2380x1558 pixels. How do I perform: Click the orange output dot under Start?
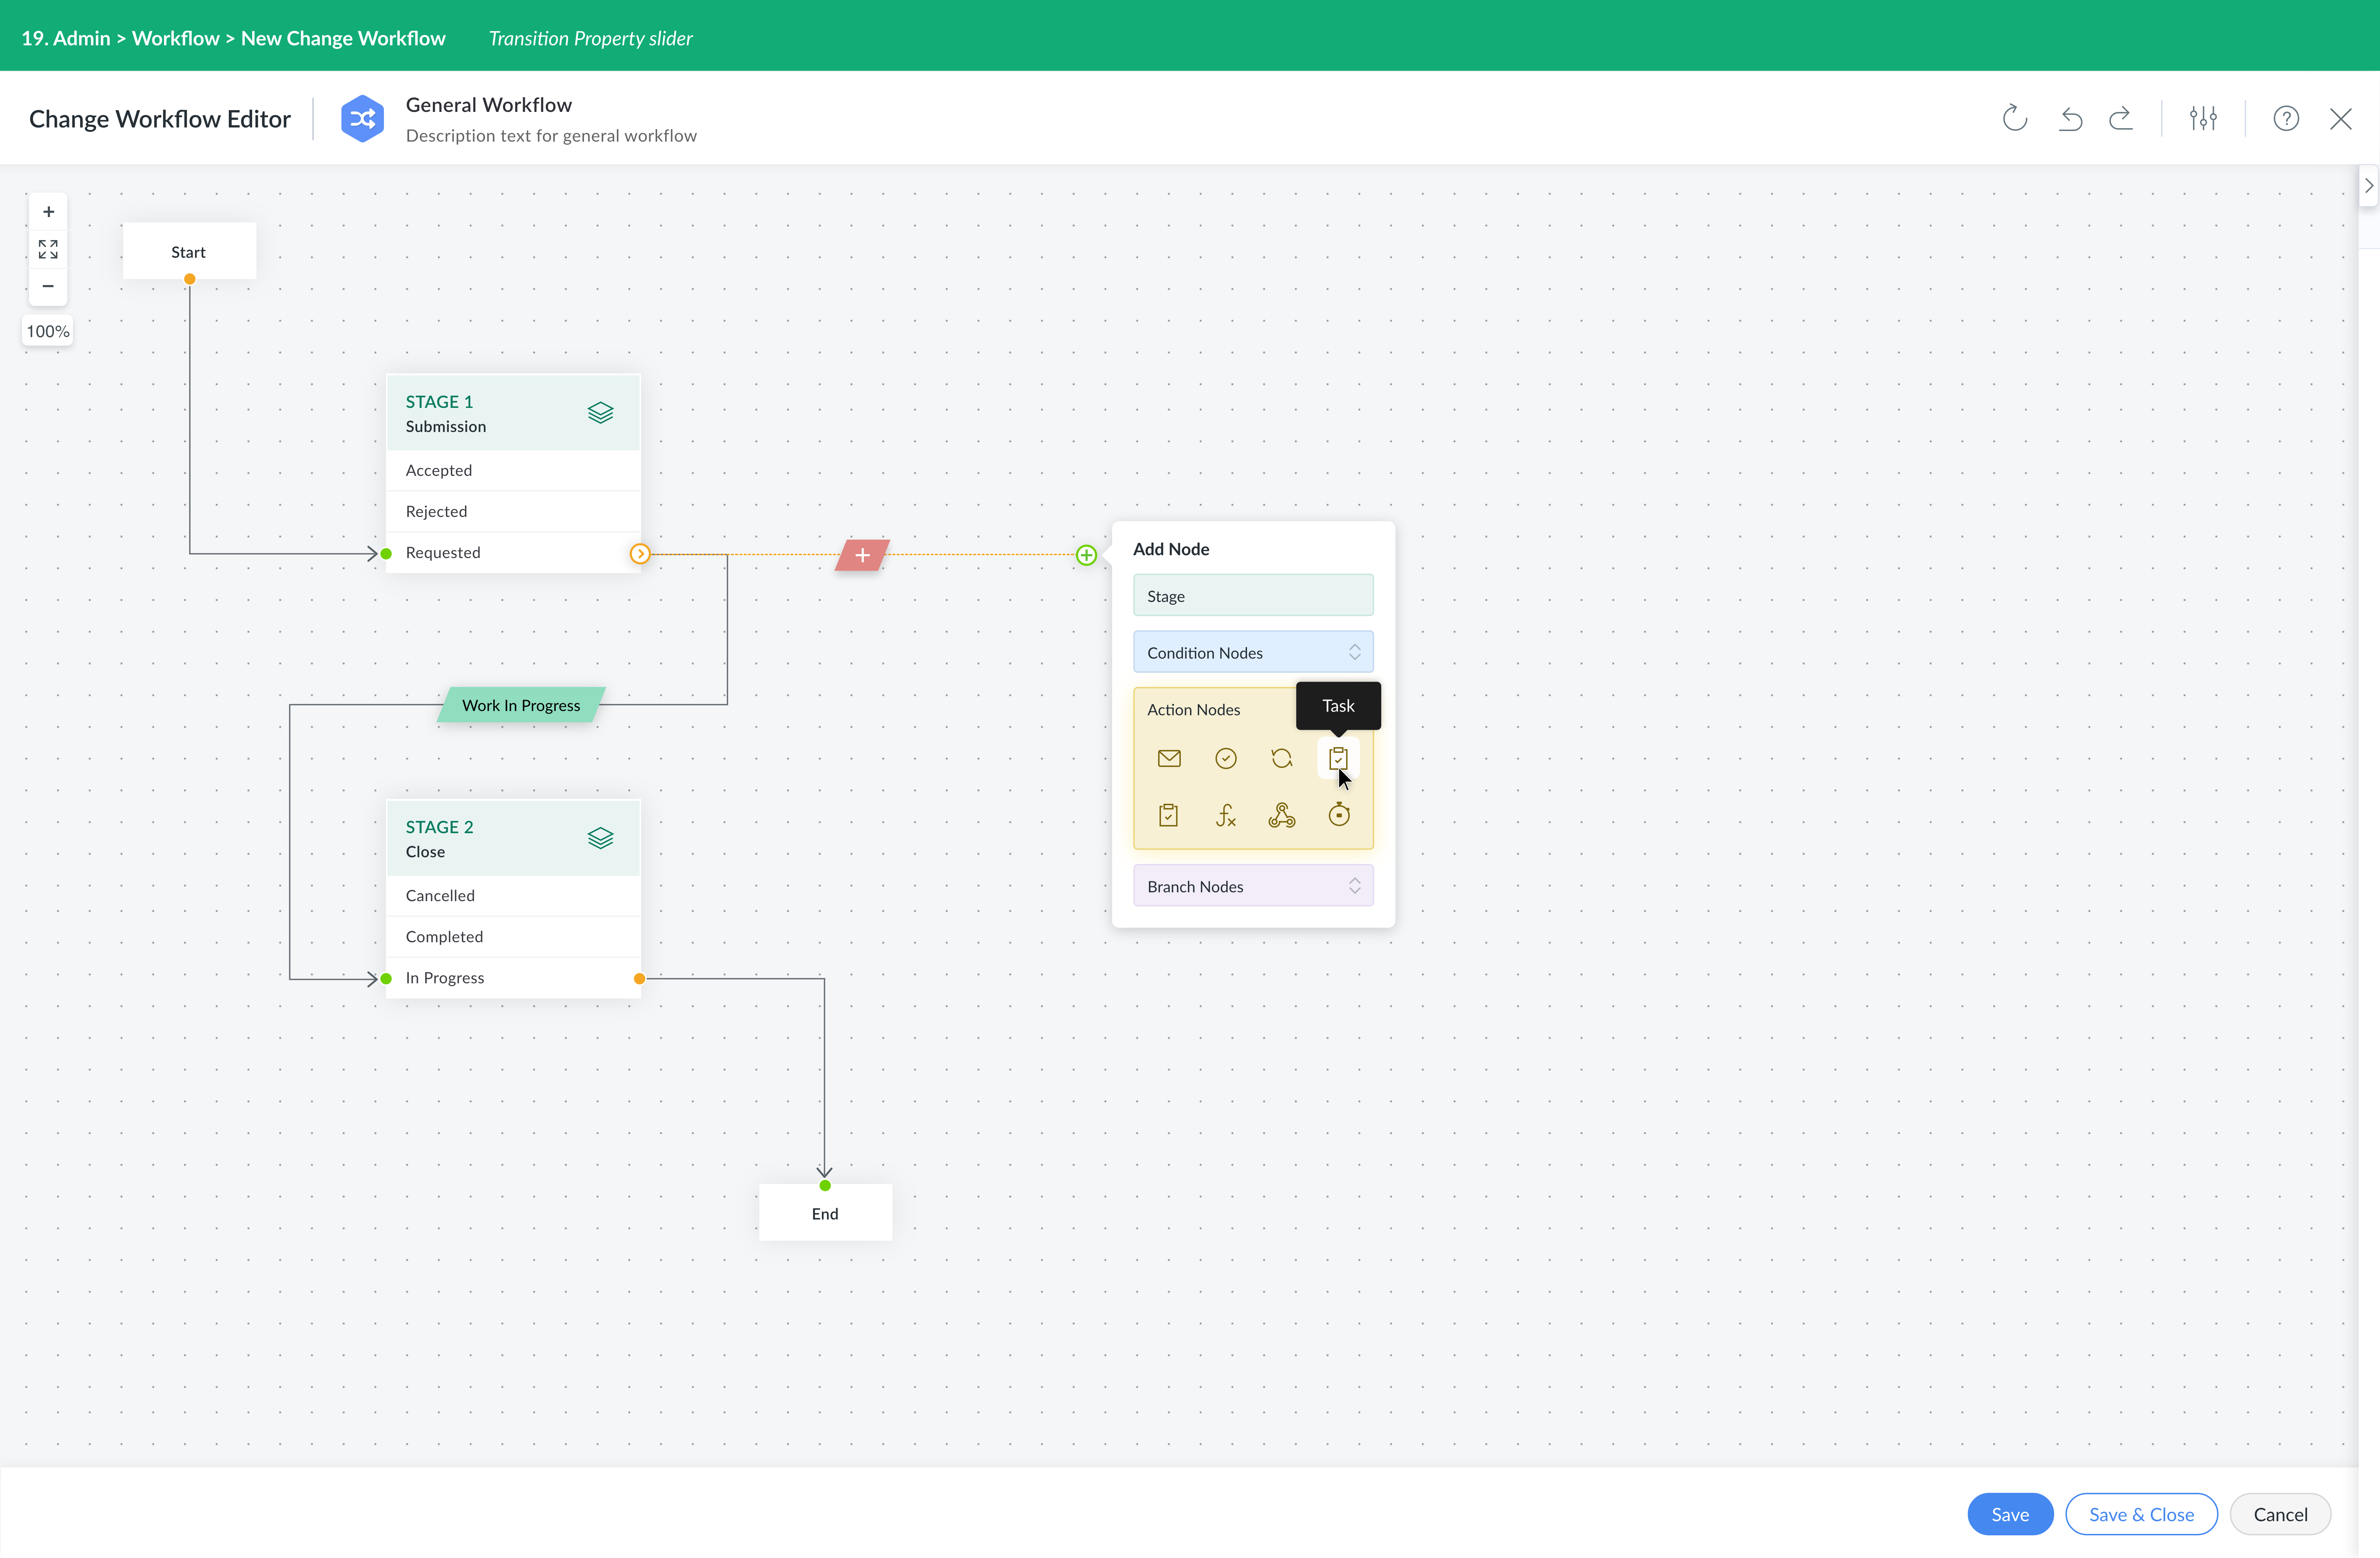(x=189, y=279)
